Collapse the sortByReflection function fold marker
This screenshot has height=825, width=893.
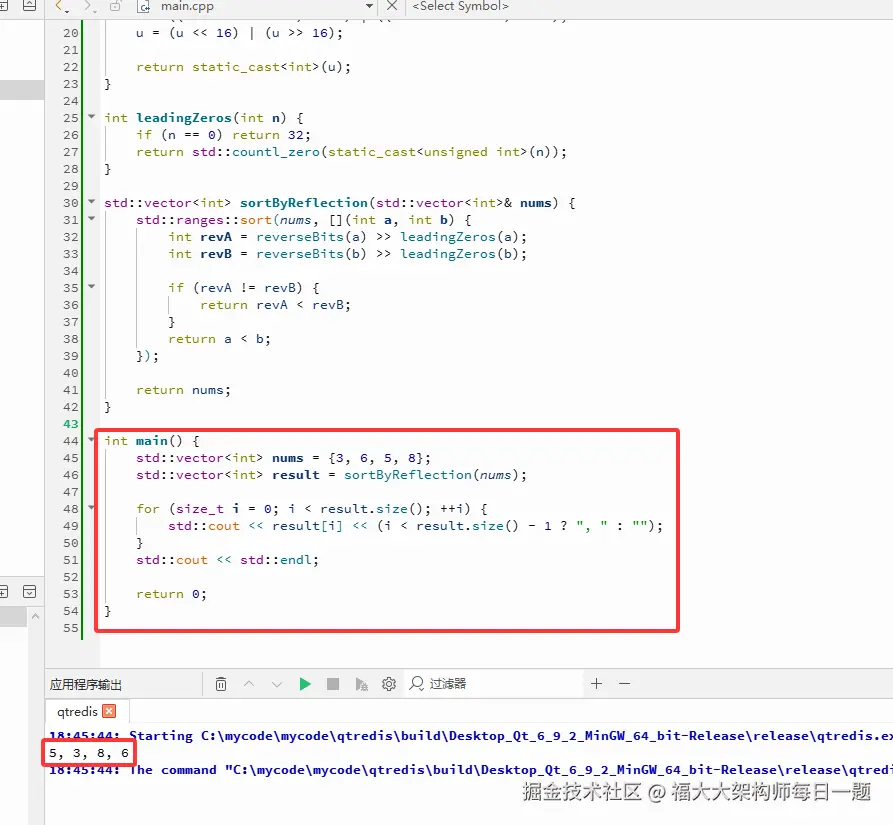pyautogui.click(x=92, y=202)
